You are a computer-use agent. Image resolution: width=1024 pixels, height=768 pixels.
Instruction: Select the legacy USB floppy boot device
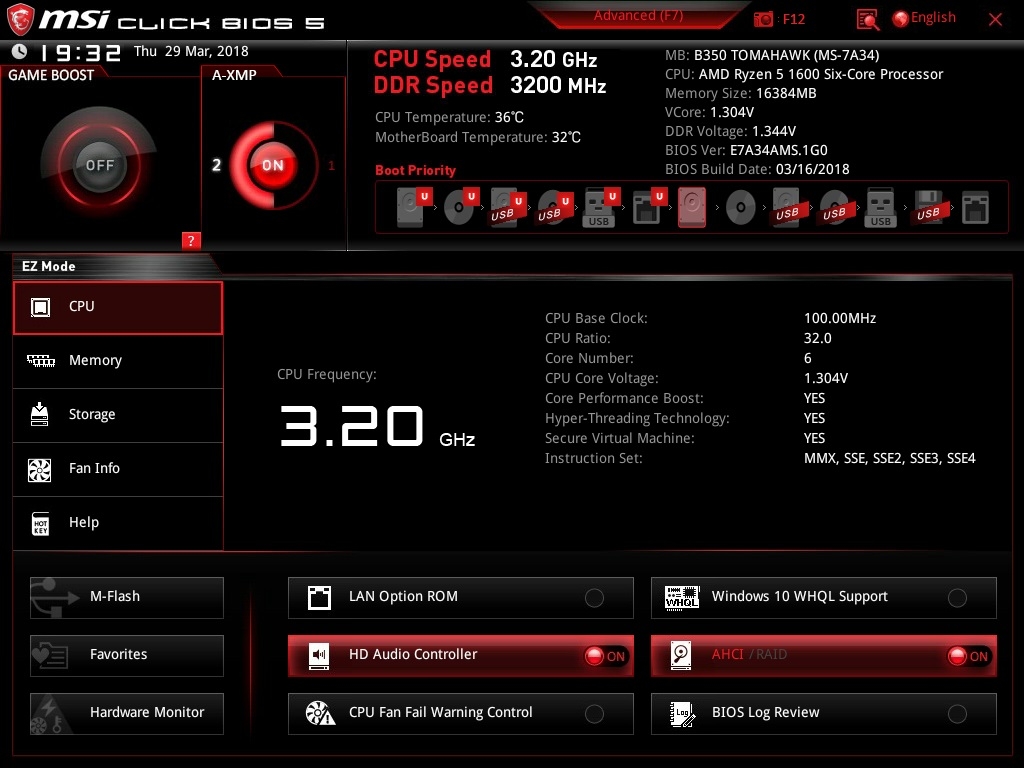tap(928, 208)
